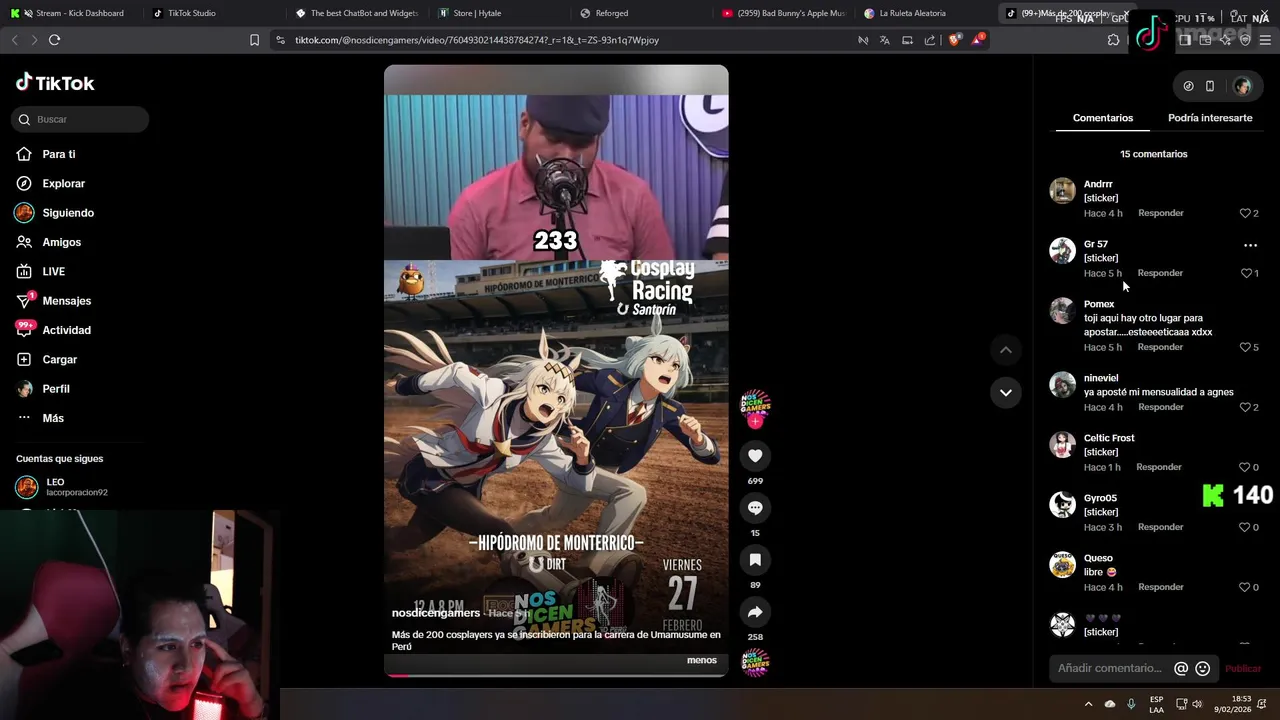Screen dimensions: 1280x720
Task: Open Brave Rewards triangle icon
Action: click(x=979, y=40)
